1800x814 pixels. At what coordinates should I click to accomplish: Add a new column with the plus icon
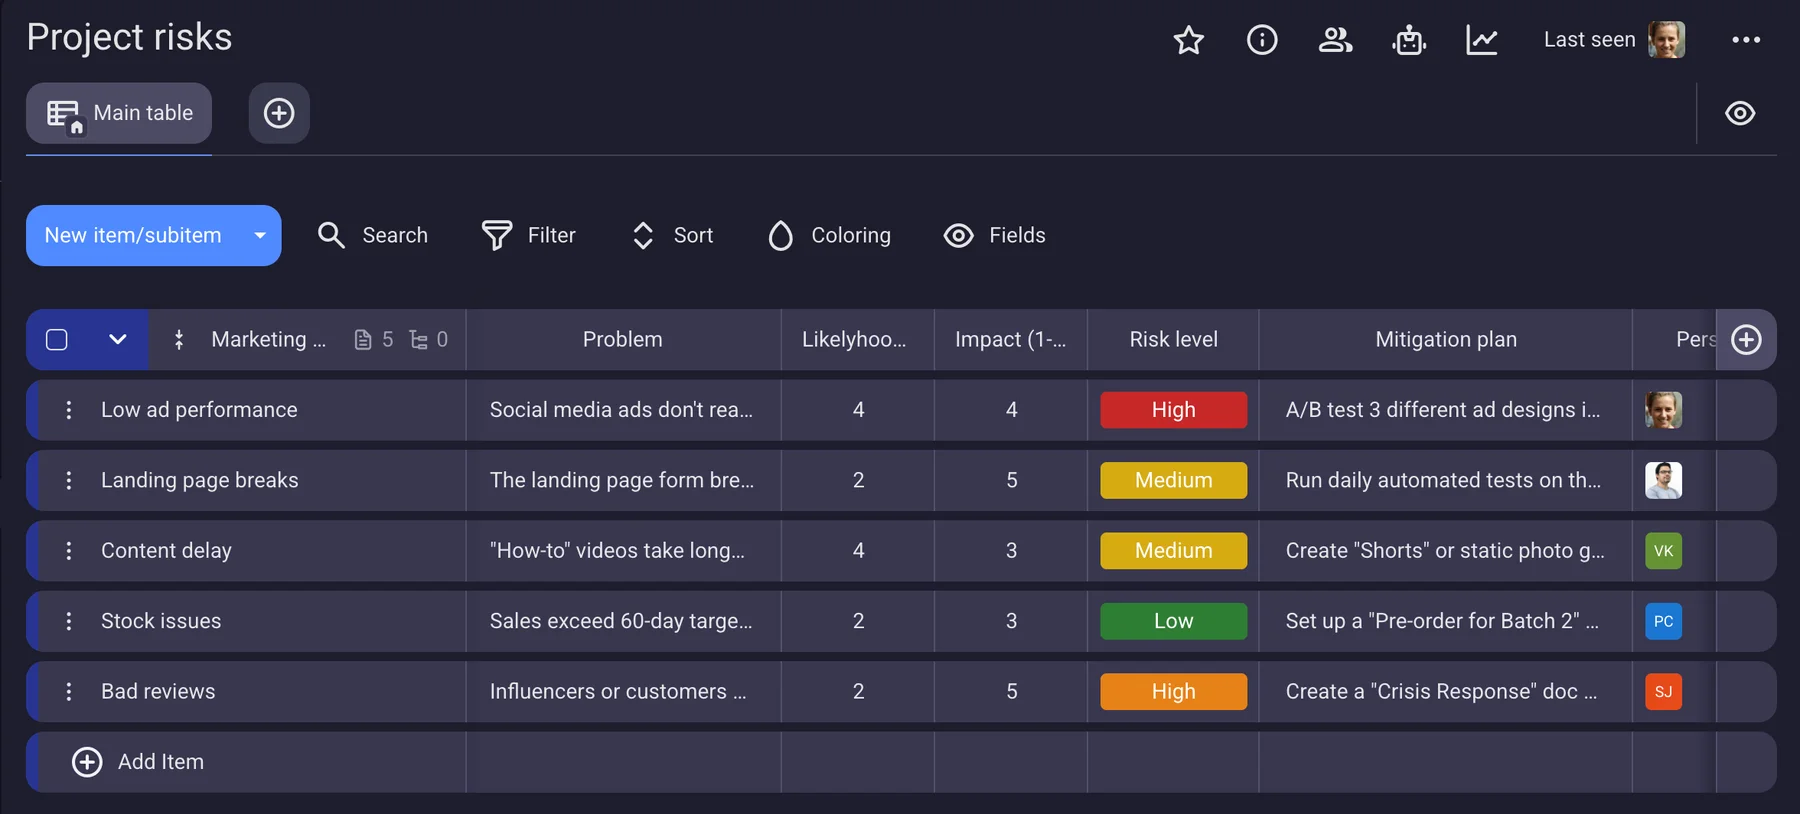click(x=1746, y=340)
